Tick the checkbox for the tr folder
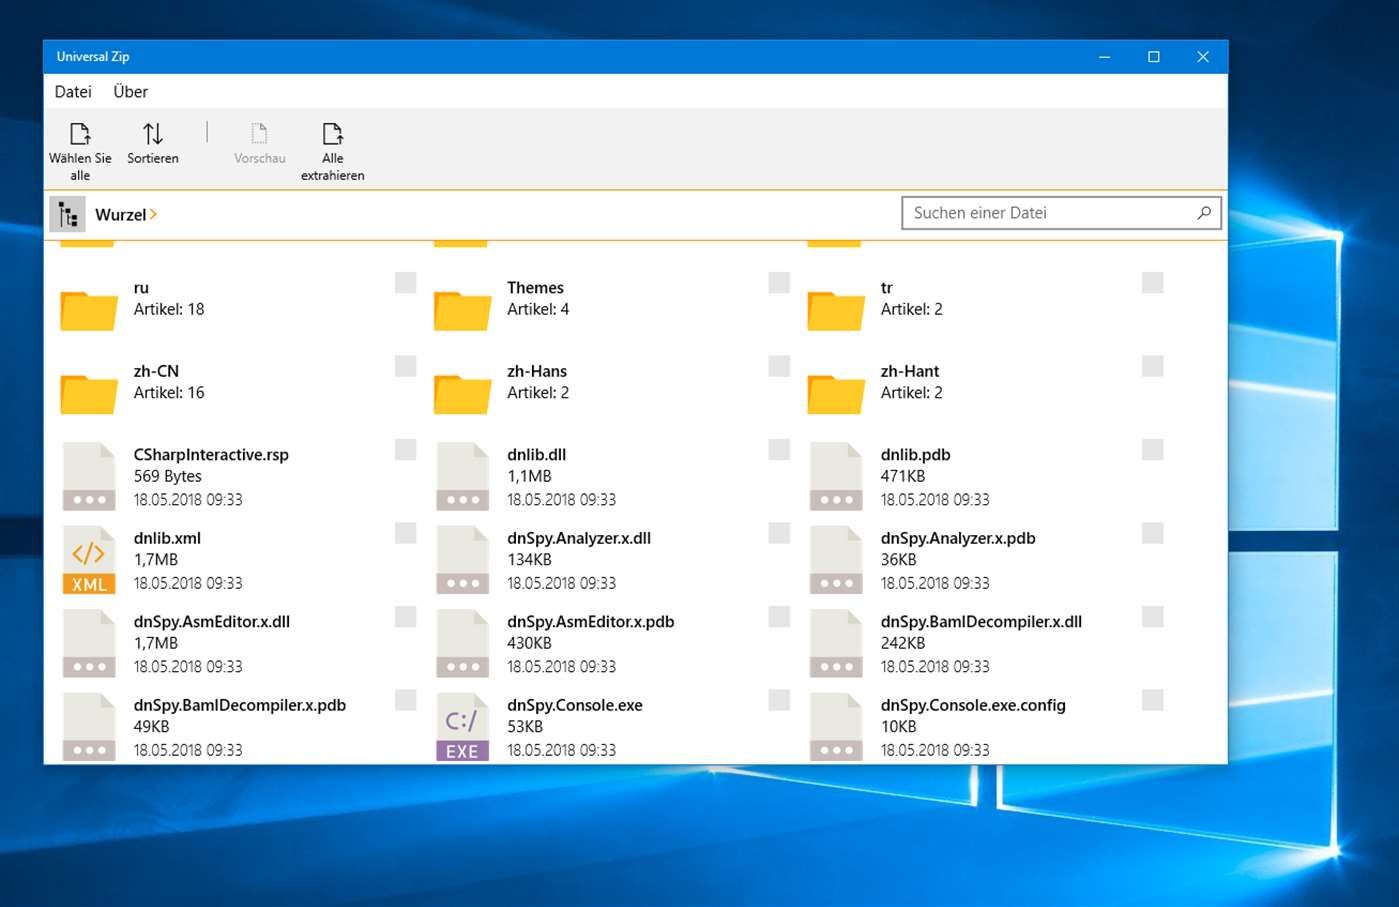The width and height of the screenshot is (1399, 907). pyautogui.click(x=1152, y=283)
